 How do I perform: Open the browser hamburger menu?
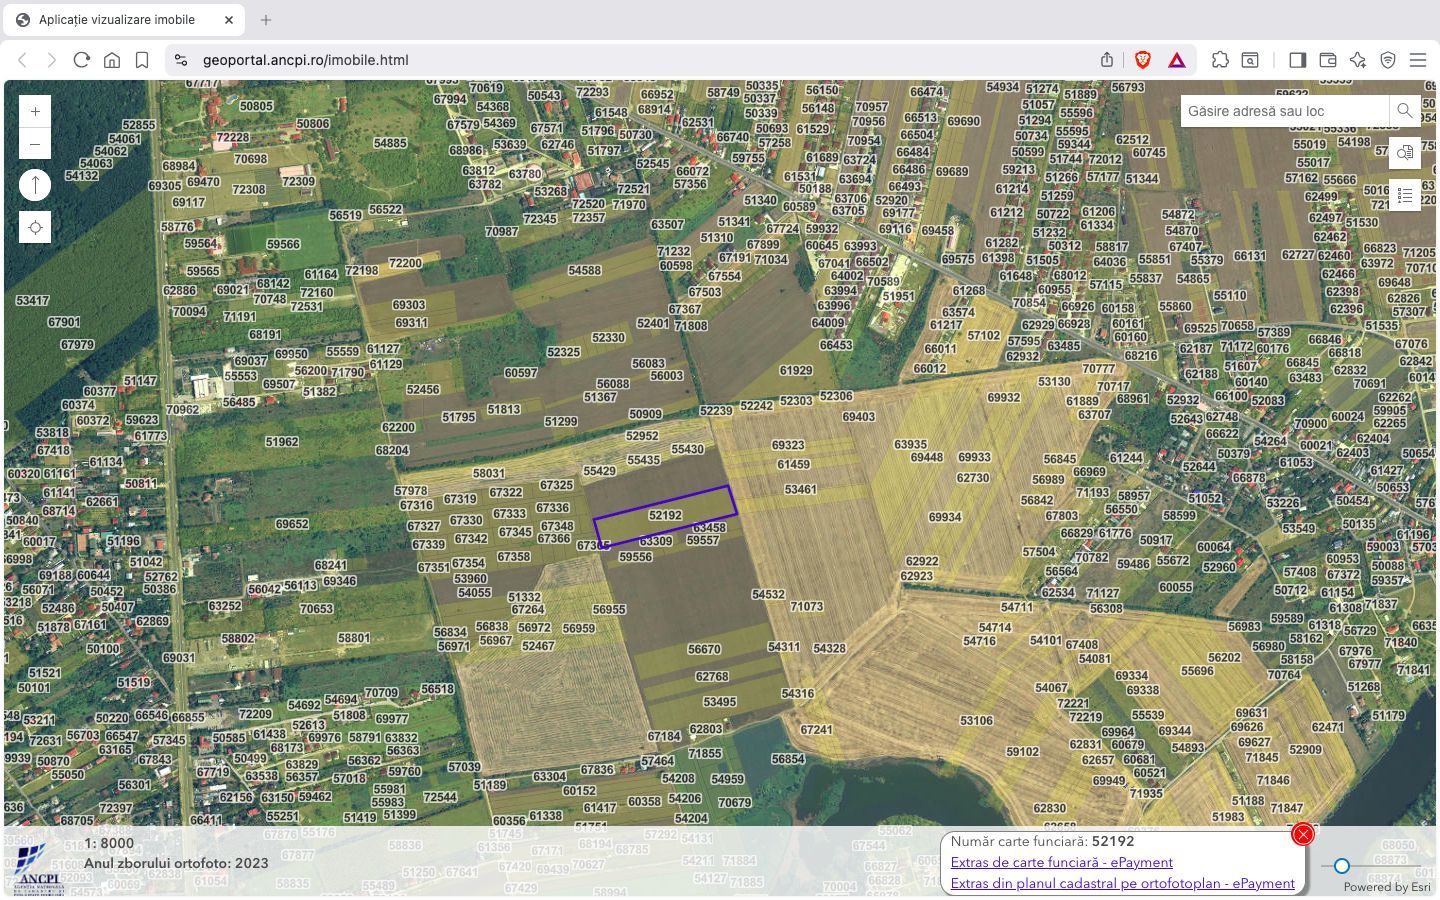(1418, 60)
